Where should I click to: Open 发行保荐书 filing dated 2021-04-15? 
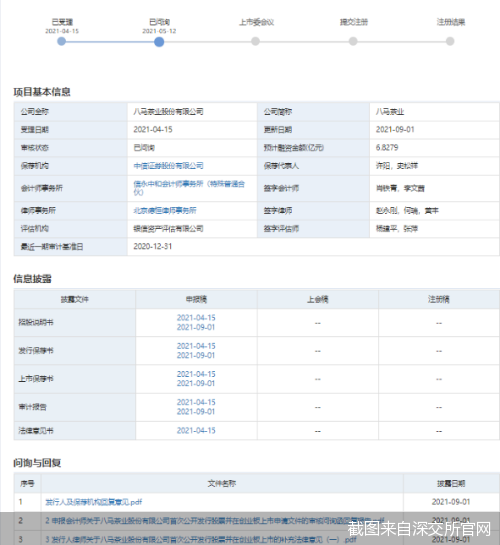click(x=196, y=346)
